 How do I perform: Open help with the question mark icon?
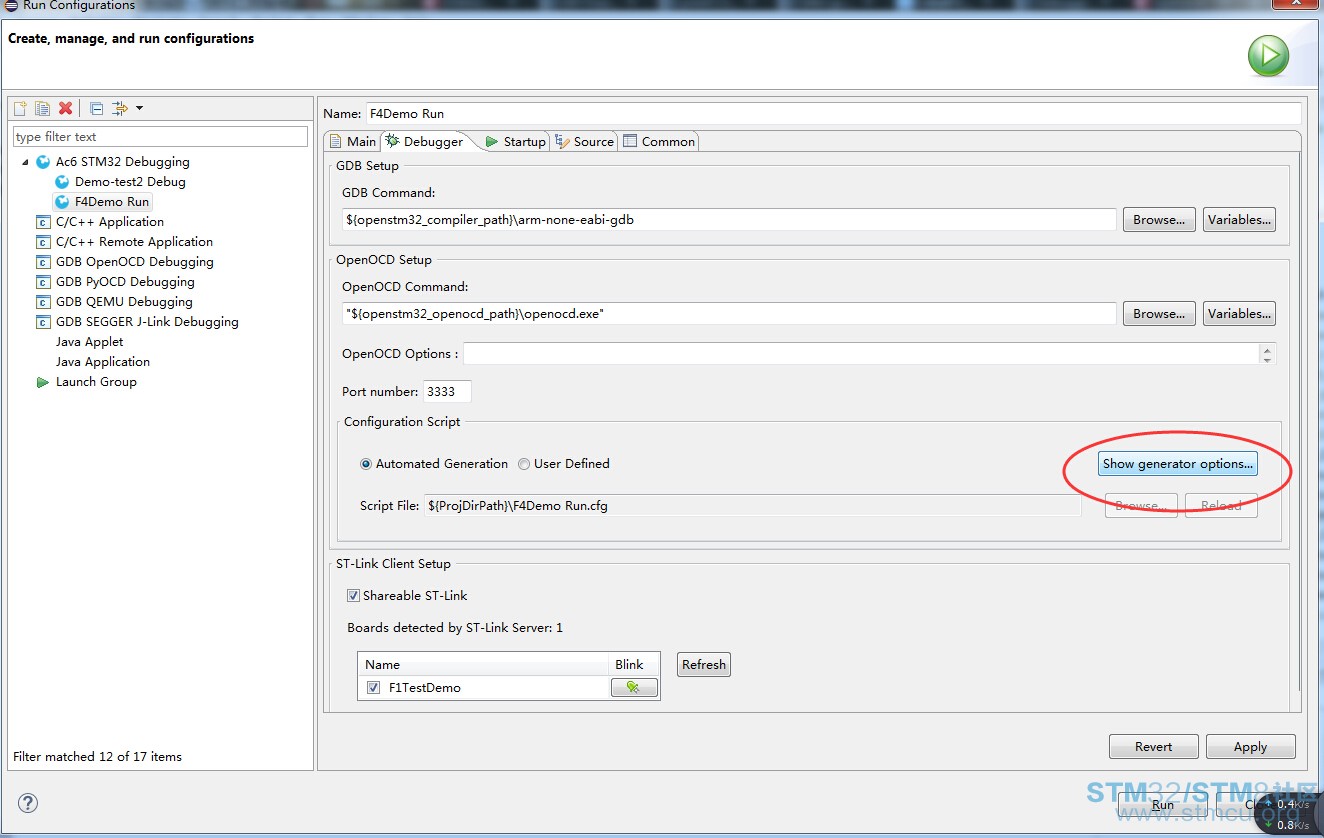pyautogui.click(x=28, y=802)
